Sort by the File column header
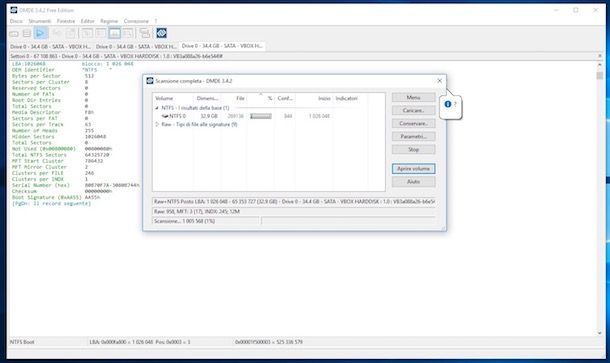This screenshot has width=610, height=363. click(233, 98)
